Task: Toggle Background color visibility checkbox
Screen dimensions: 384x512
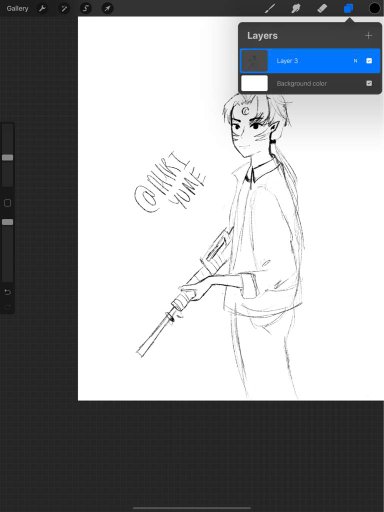Action: (x=369, y=83)
